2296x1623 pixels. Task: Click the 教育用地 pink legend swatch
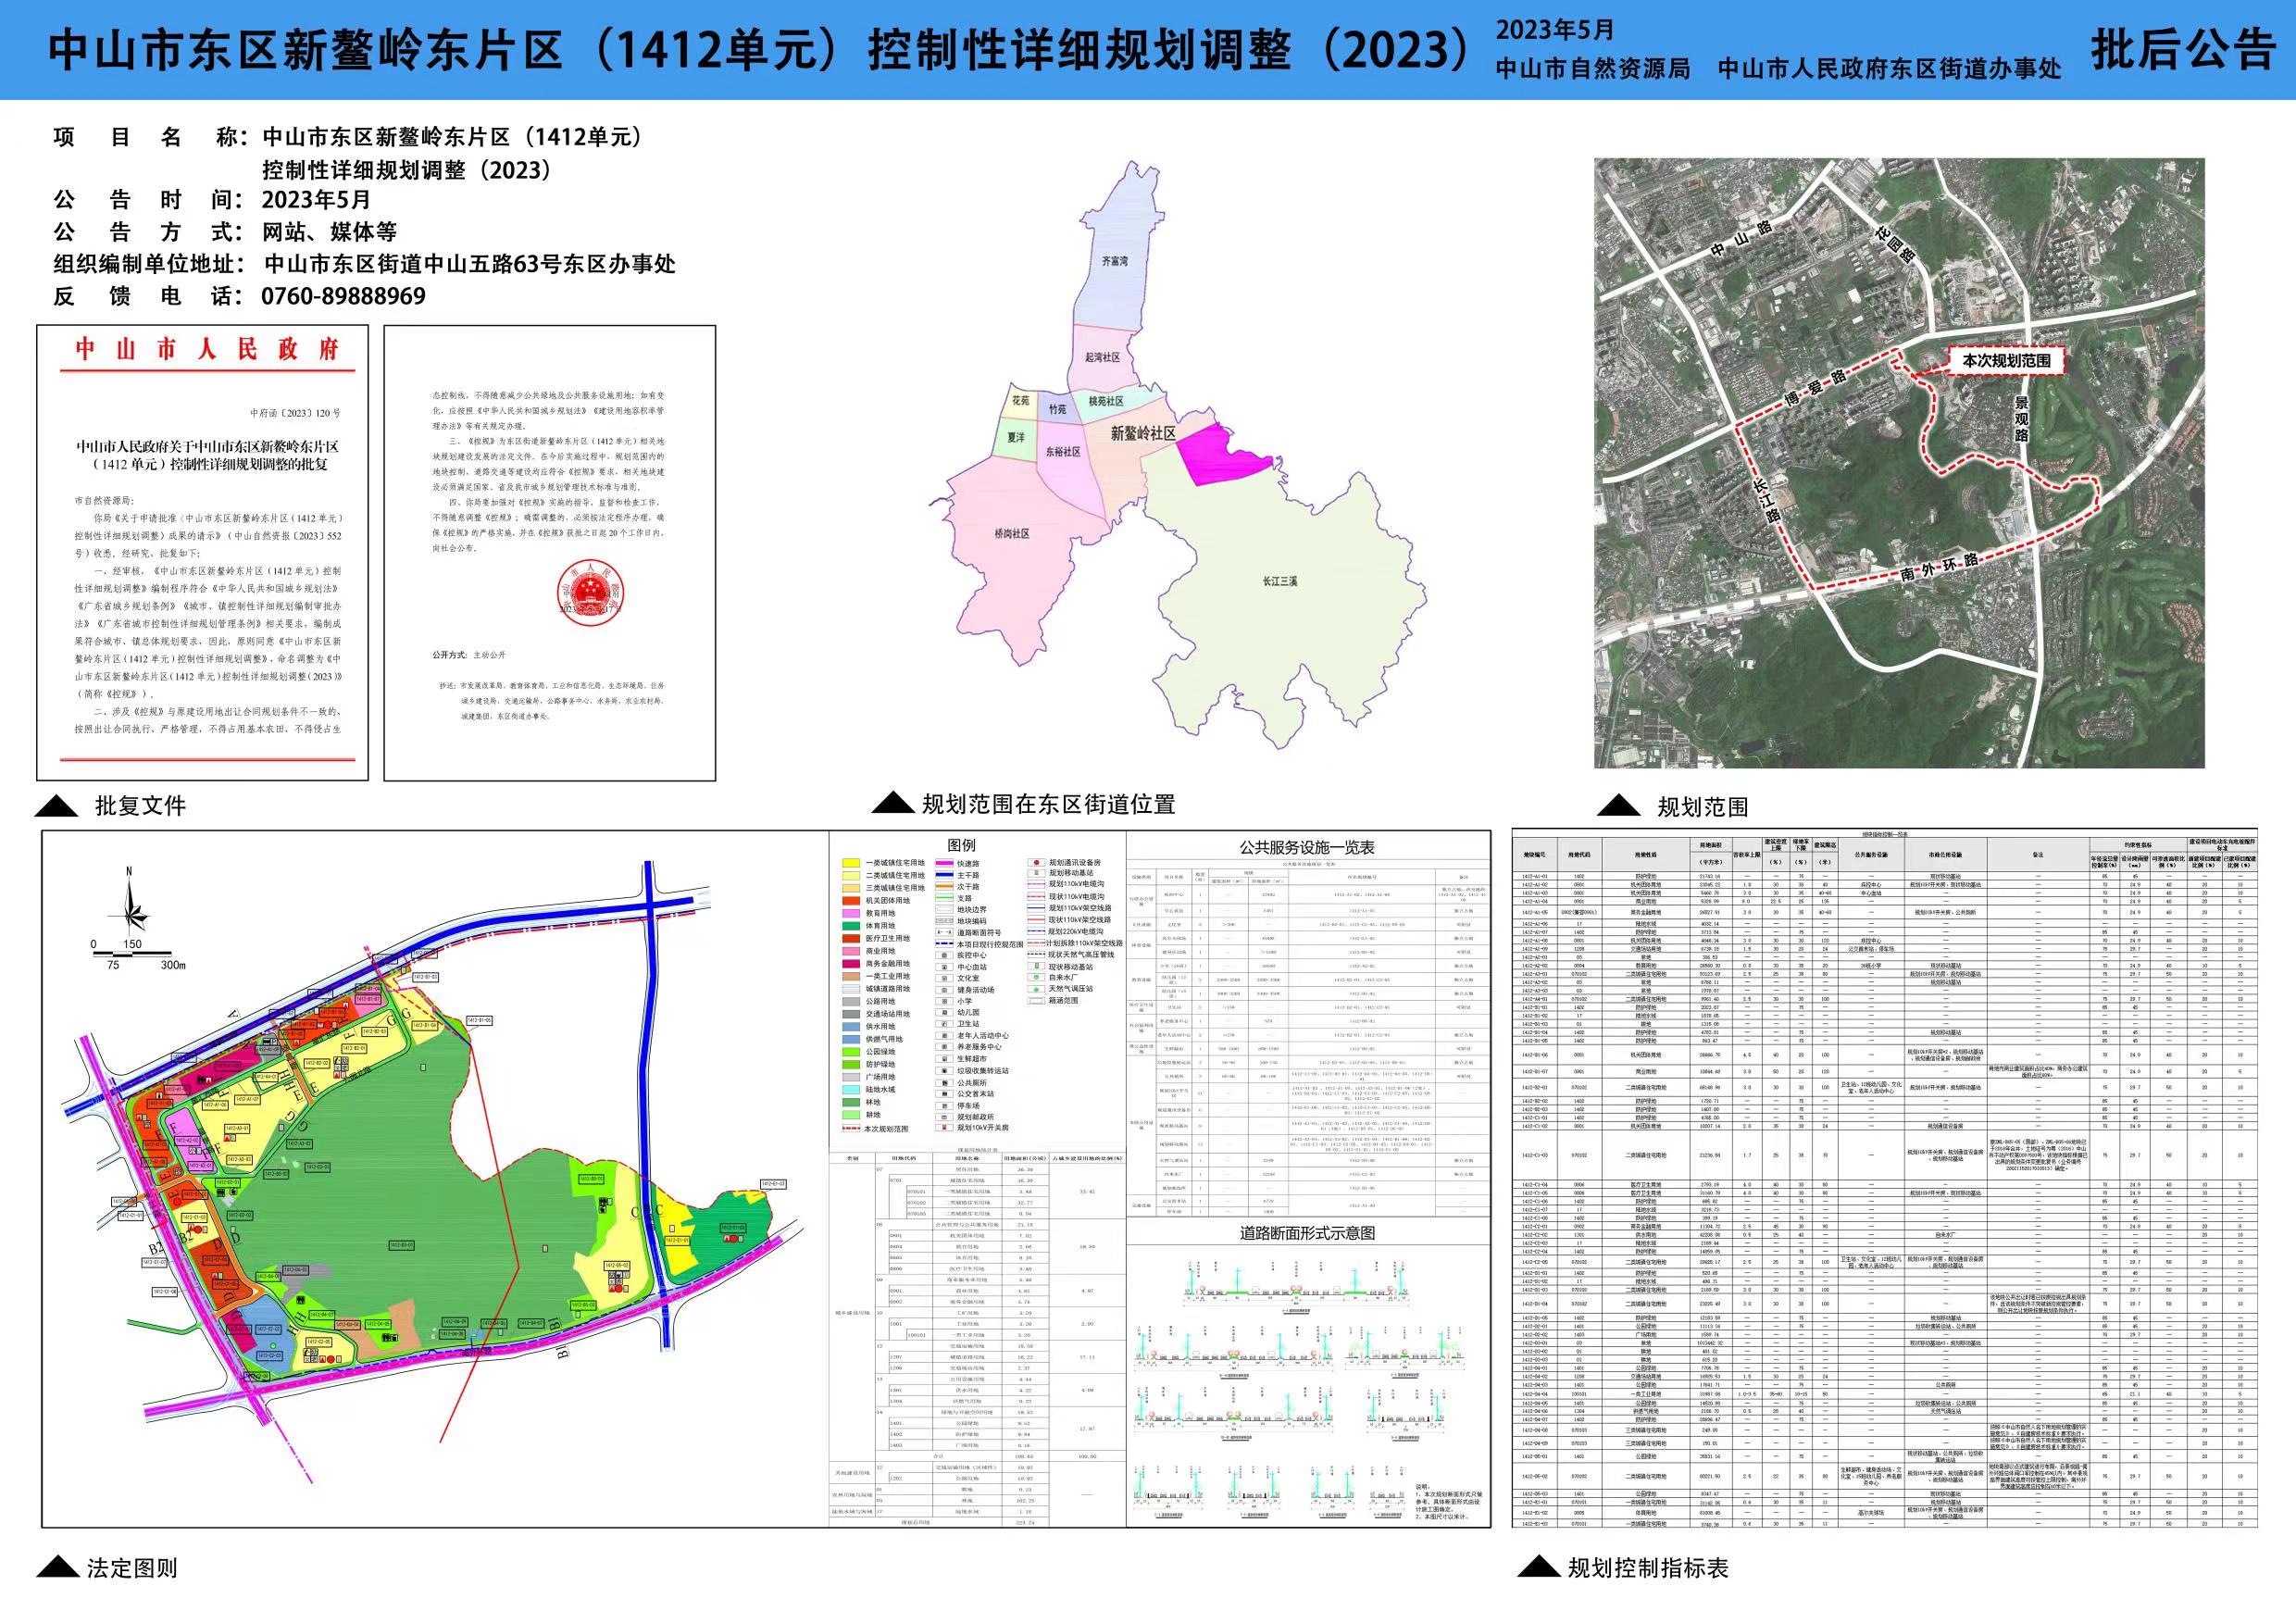coord(851,913)
